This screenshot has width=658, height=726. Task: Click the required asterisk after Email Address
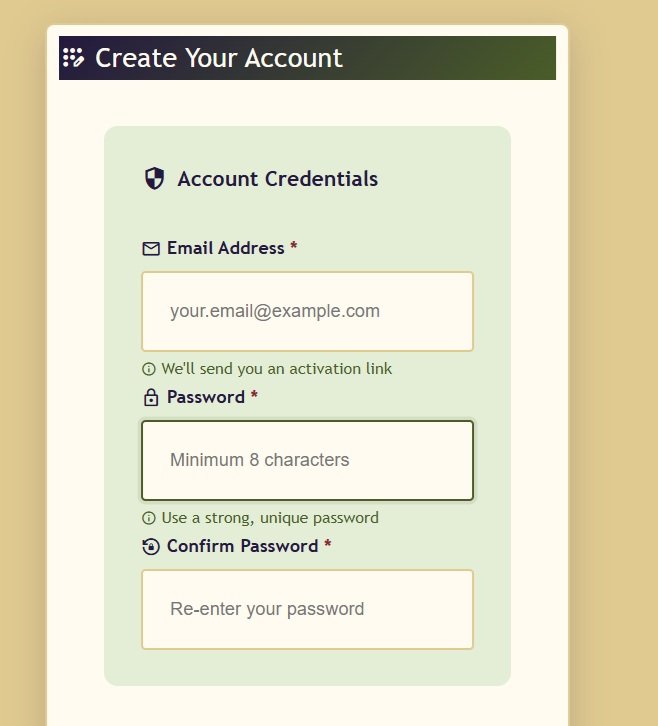tap(294, 247)
